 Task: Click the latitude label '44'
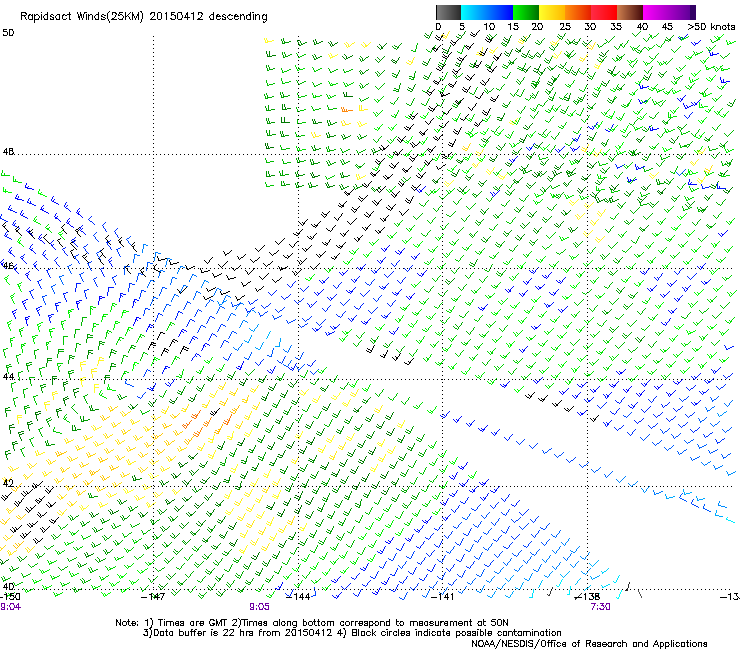pyautogui.click(x=8, y=376)
